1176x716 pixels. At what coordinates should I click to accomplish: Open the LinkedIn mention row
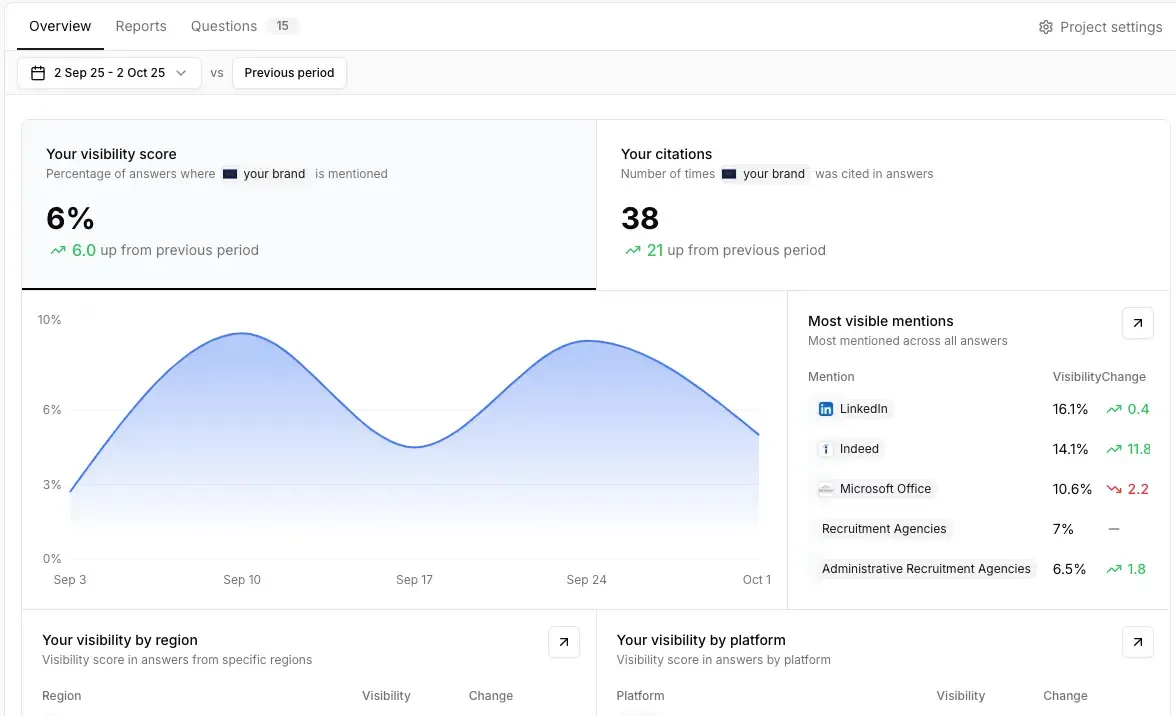coord(979,409)
